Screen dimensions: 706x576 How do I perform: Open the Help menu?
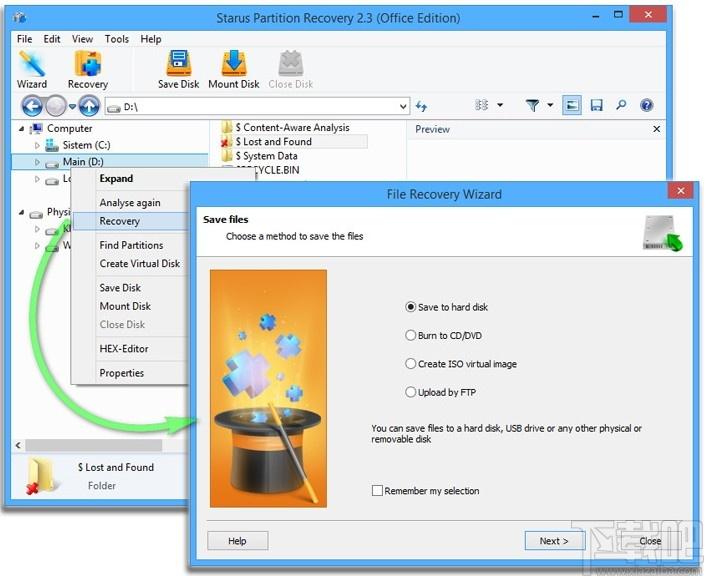151,39
